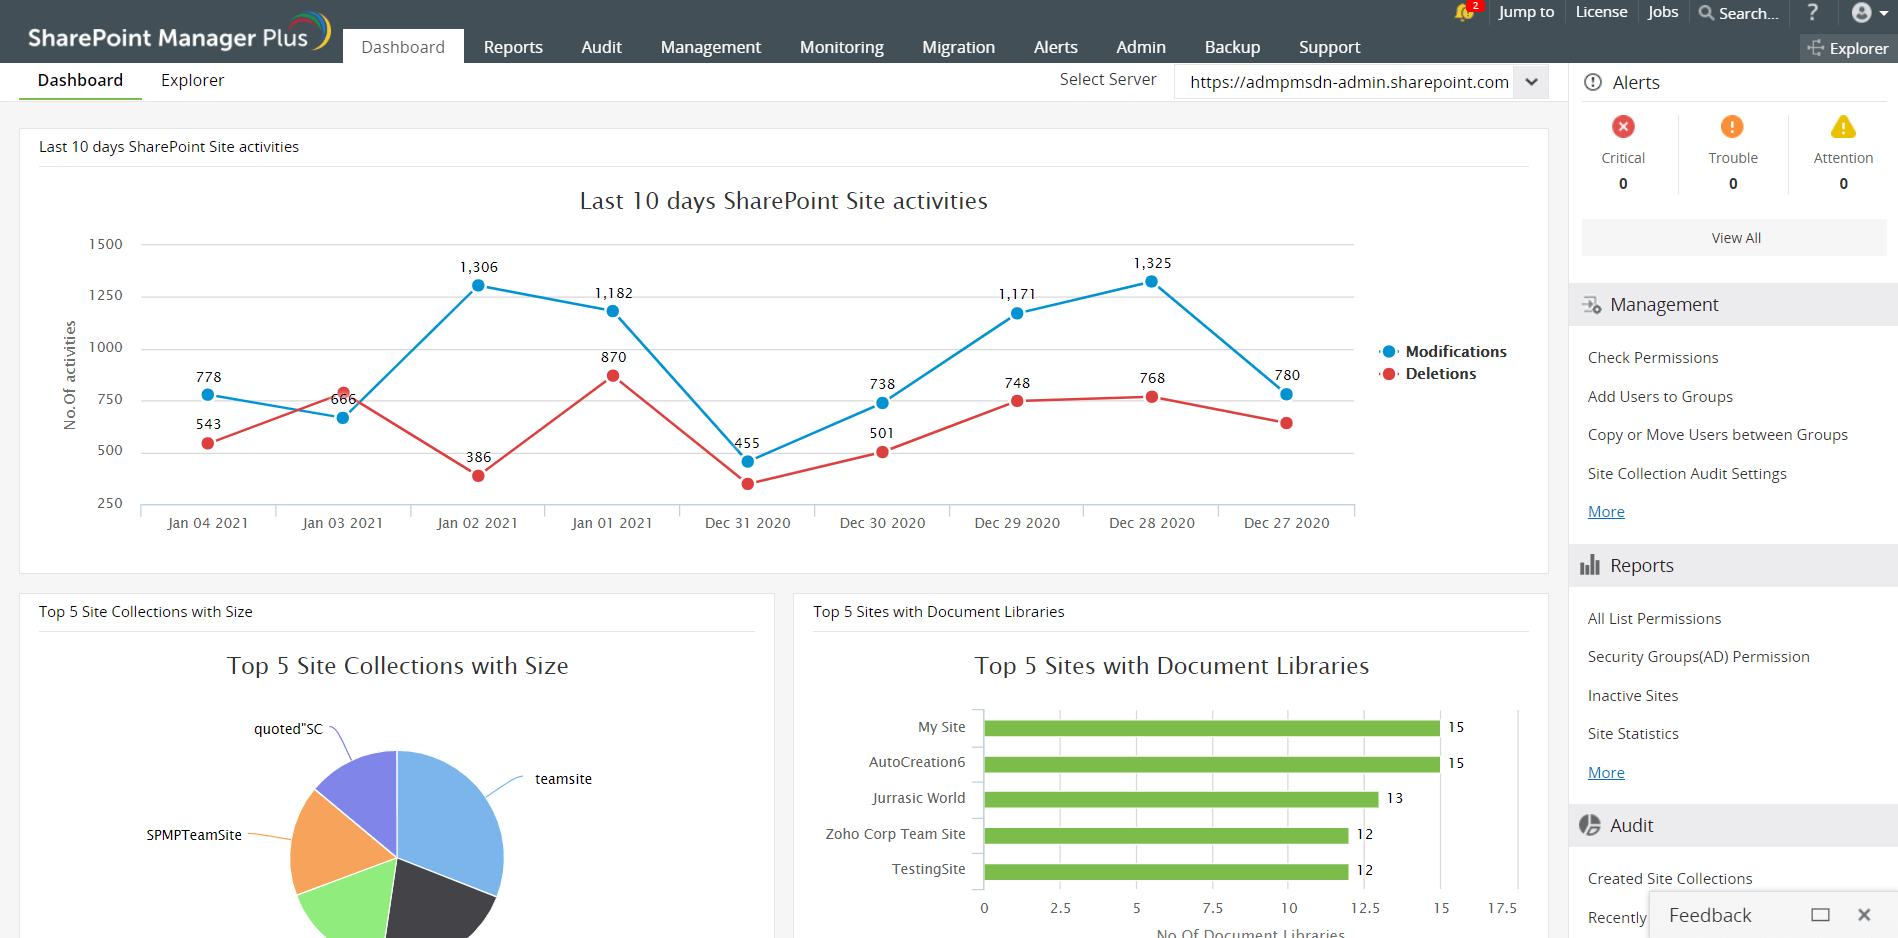Select the Explorer sub-tab beside Dashboard
This screenshot has width=1898, height=938.
(192, 80)
